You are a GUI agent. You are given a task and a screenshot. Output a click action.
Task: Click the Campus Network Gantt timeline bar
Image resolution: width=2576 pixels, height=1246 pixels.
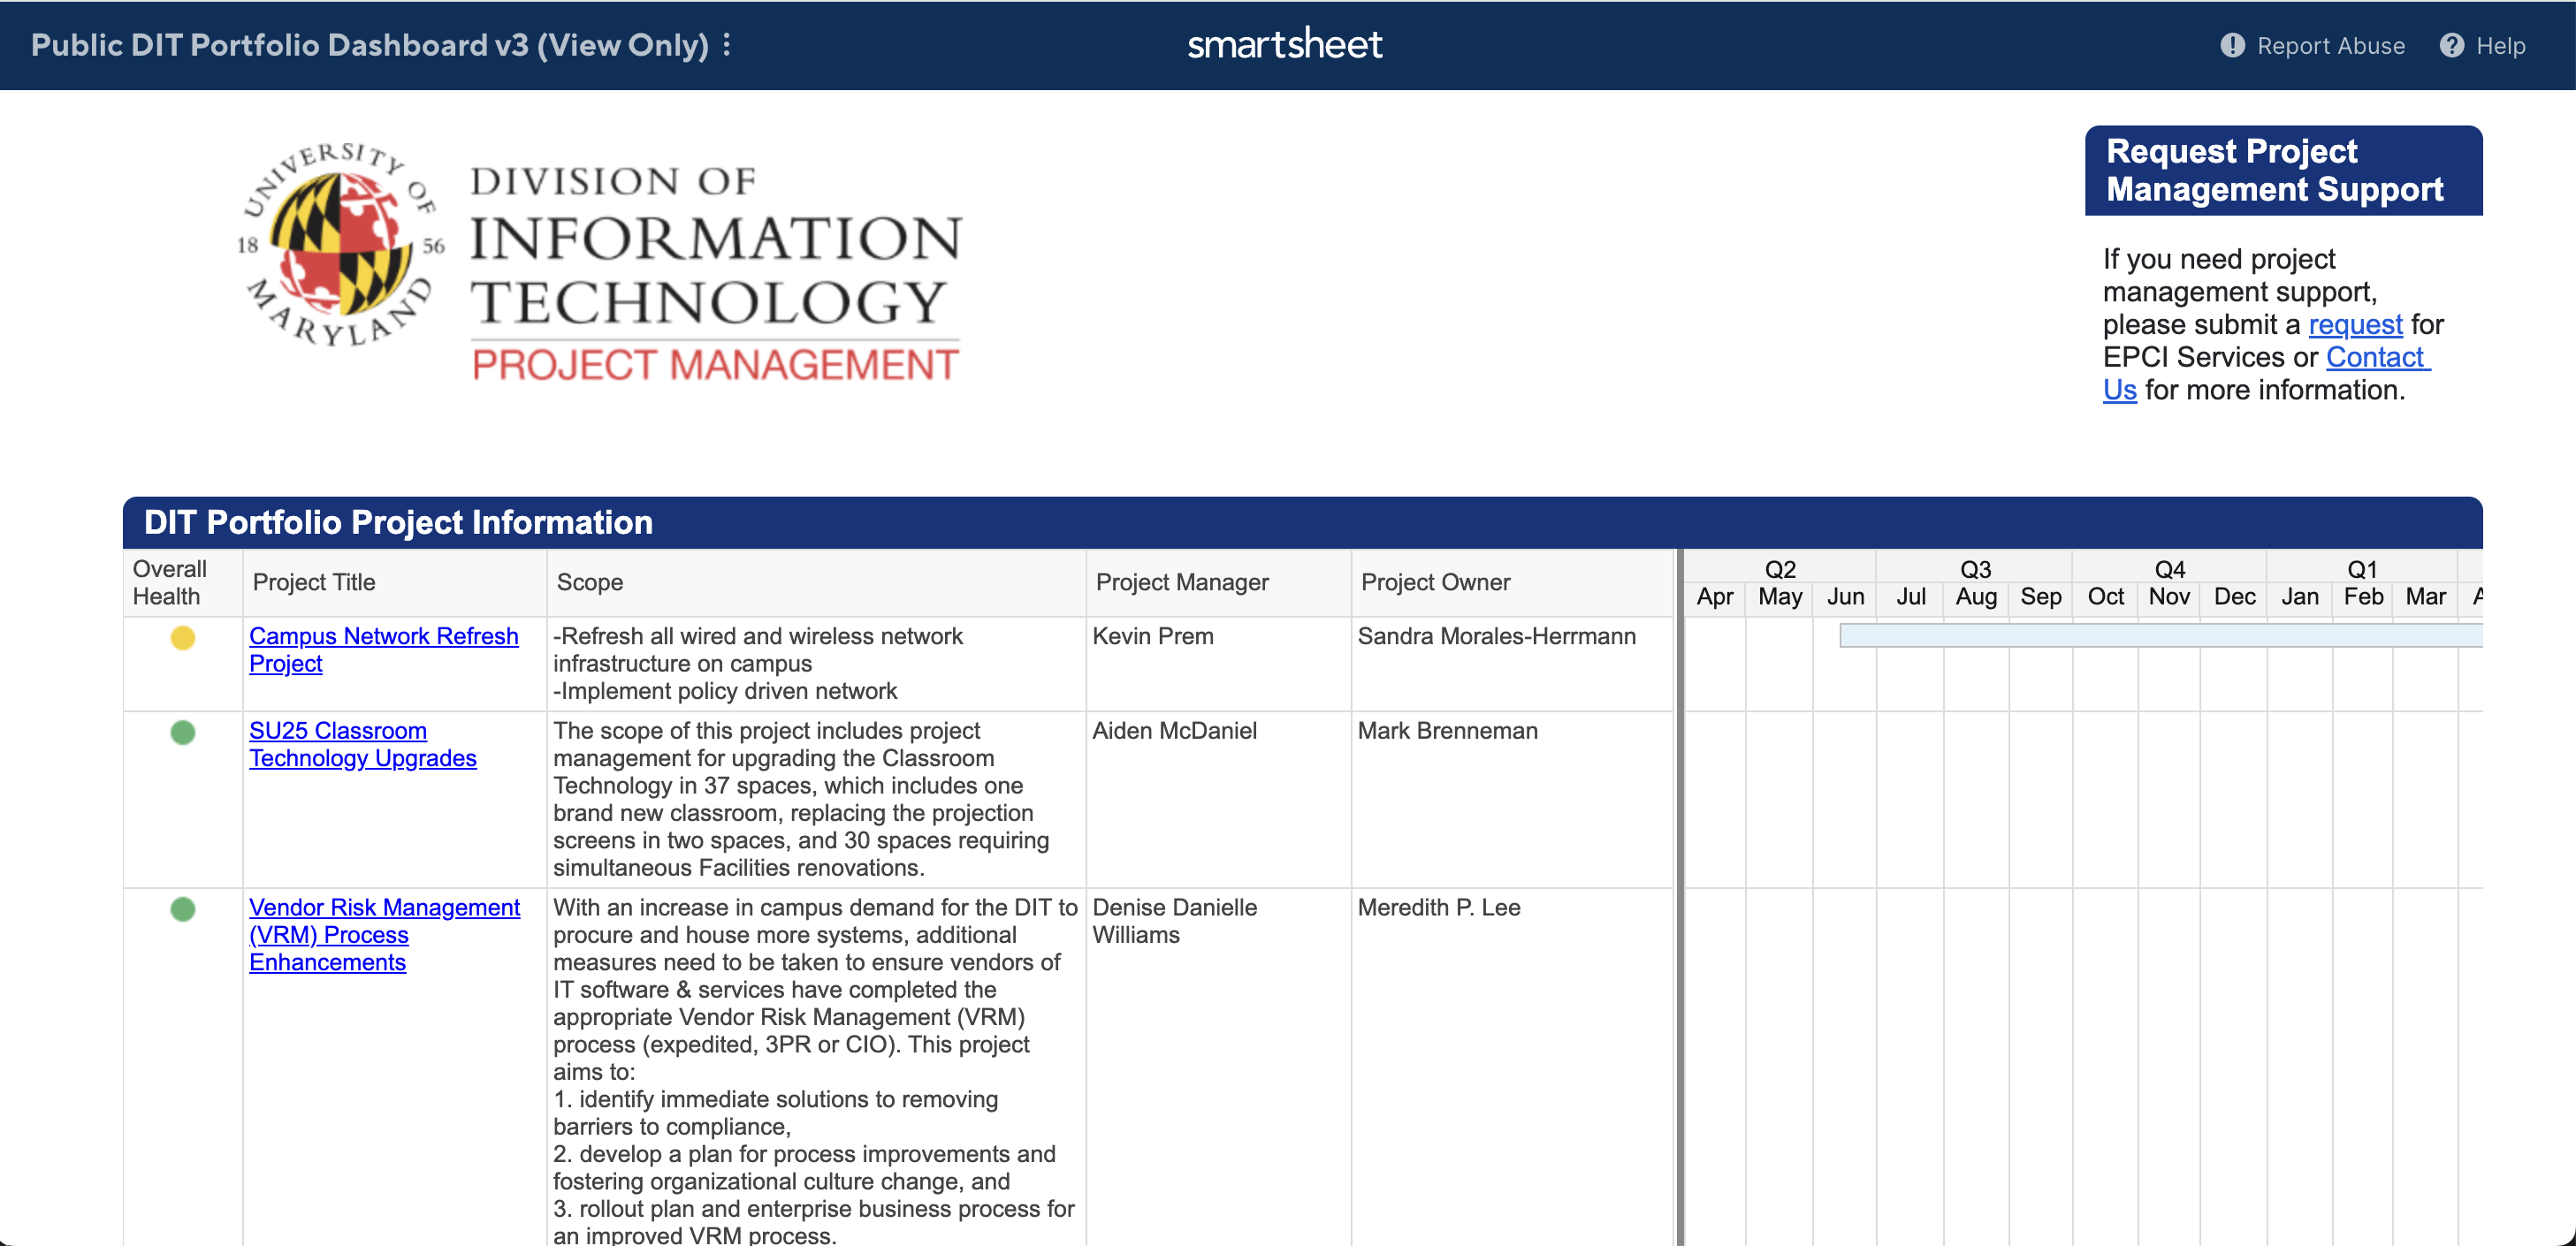point(2160,635)
